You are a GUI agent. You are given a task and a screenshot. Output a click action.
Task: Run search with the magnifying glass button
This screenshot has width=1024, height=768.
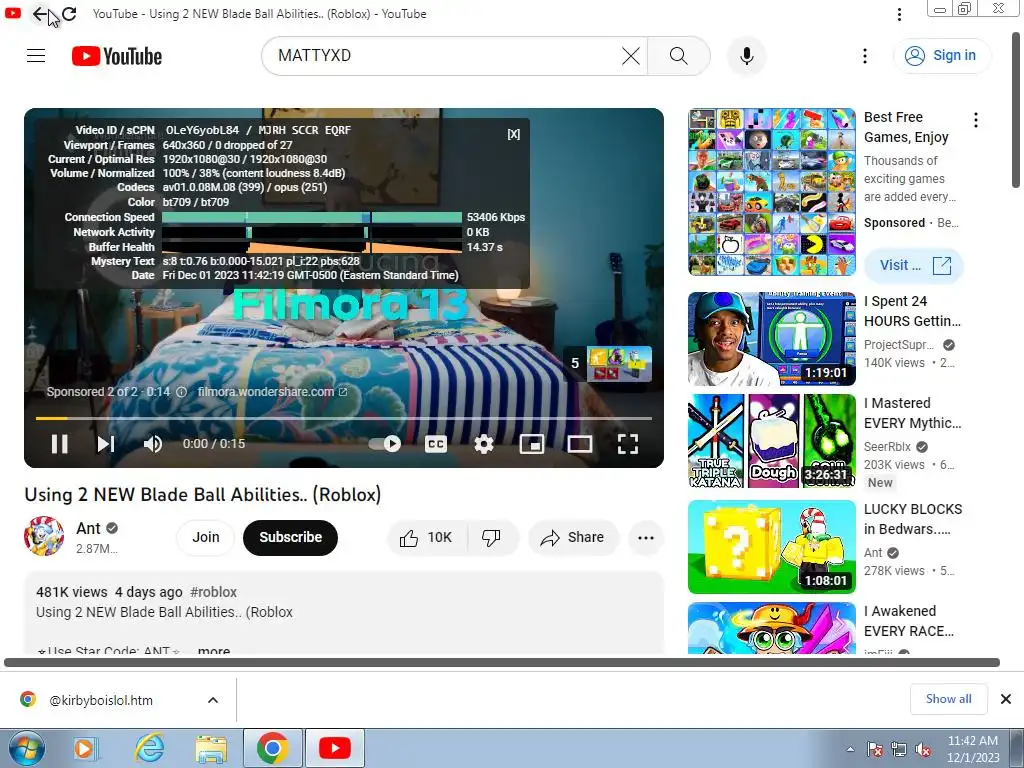point(679,56)
